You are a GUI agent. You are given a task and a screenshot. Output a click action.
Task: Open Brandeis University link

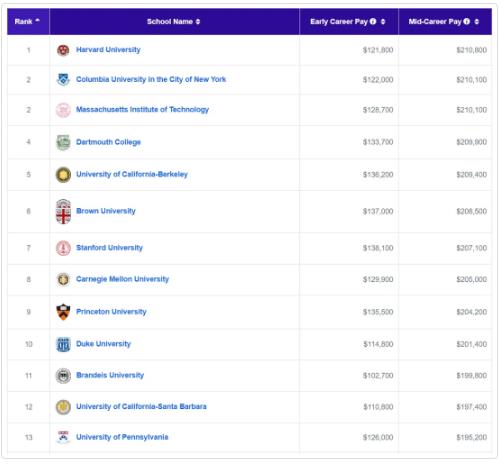point(110,375)
